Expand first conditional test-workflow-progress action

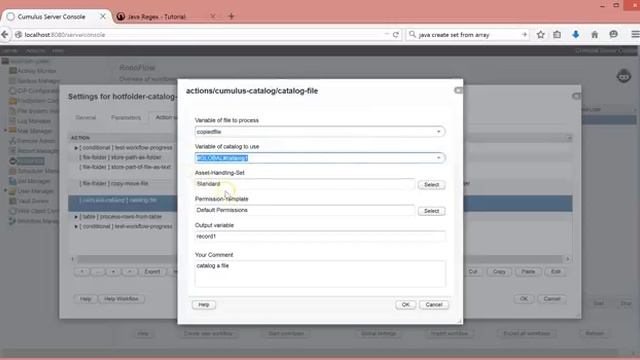pyautogui.click(x=76, y=148)
